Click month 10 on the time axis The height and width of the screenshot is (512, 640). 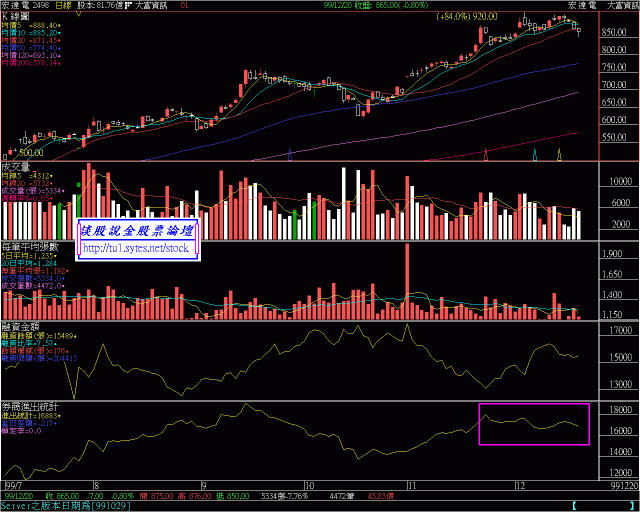(x=310, y=486)
